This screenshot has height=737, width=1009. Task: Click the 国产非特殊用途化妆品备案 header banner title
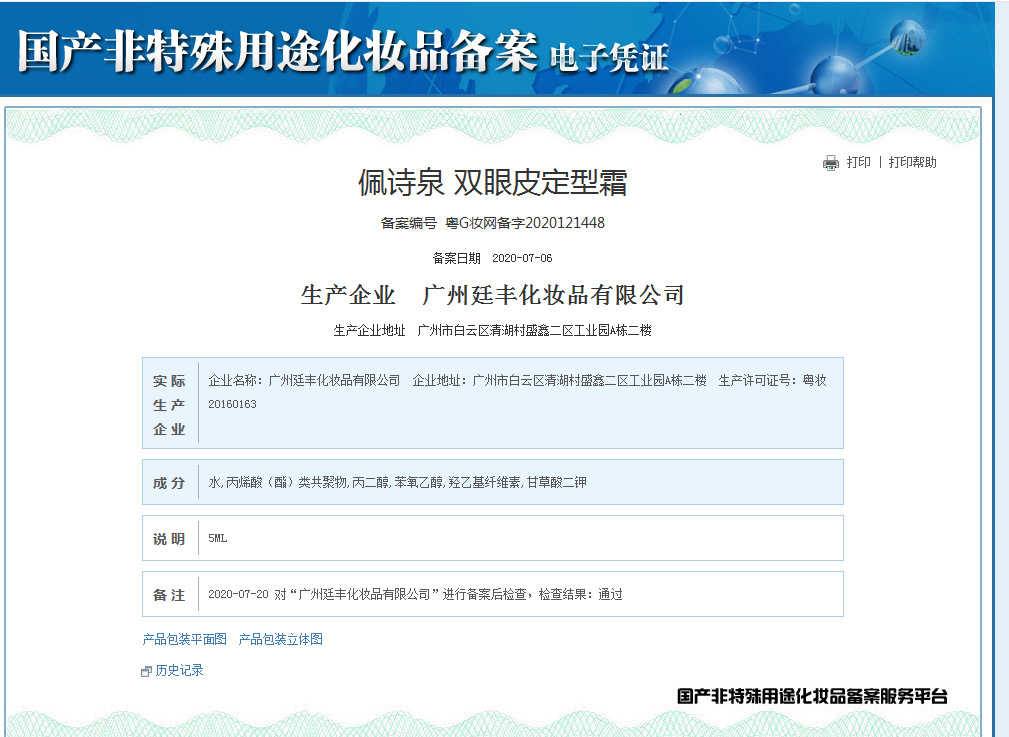(278, 52)
